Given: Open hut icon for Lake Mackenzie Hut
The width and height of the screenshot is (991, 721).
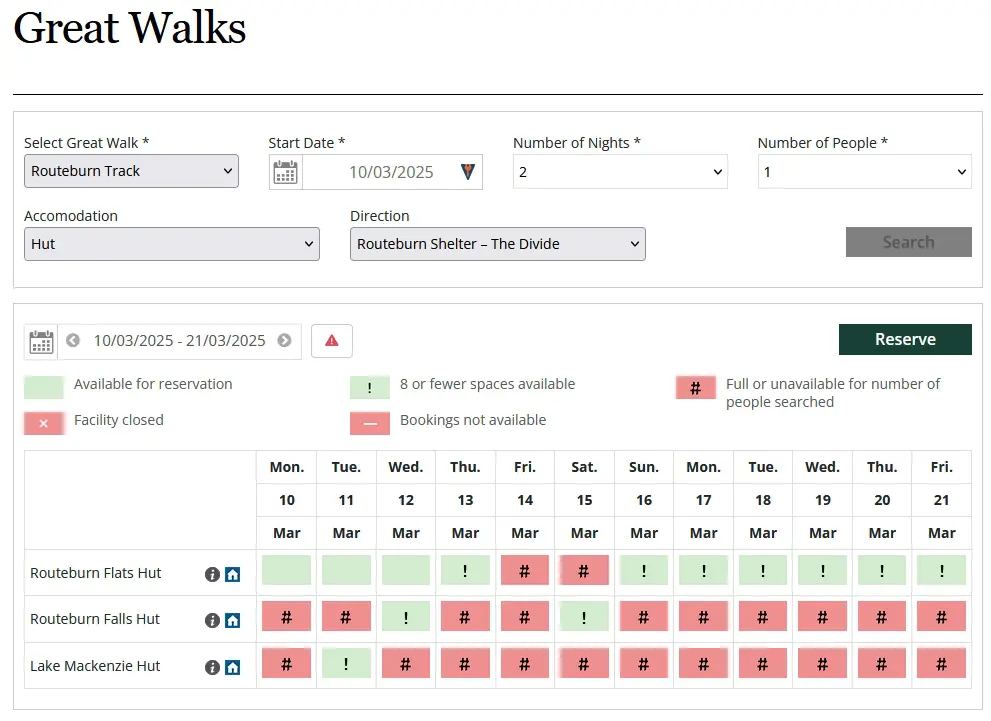Looking at the screenshot, I should click(233, 667).
